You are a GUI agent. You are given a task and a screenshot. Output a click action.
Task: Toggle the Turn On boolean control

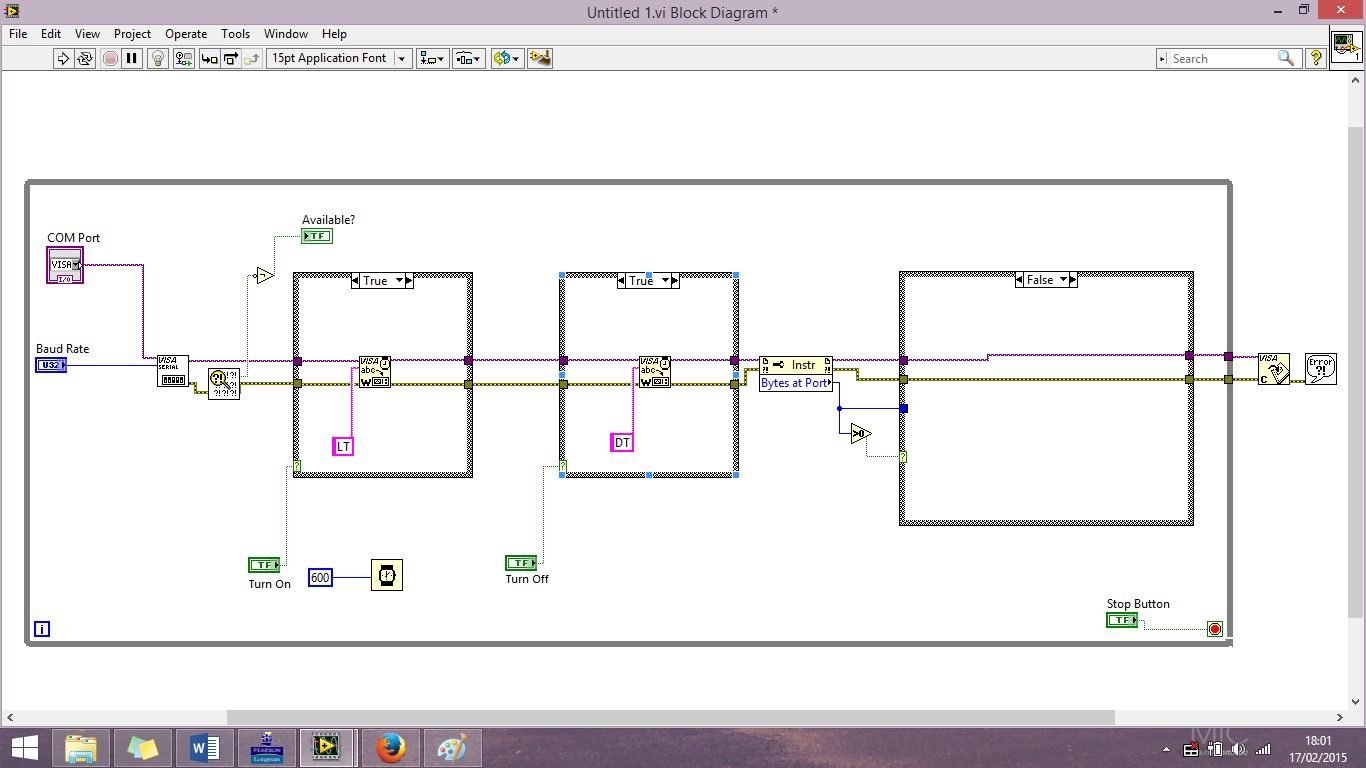263,564
